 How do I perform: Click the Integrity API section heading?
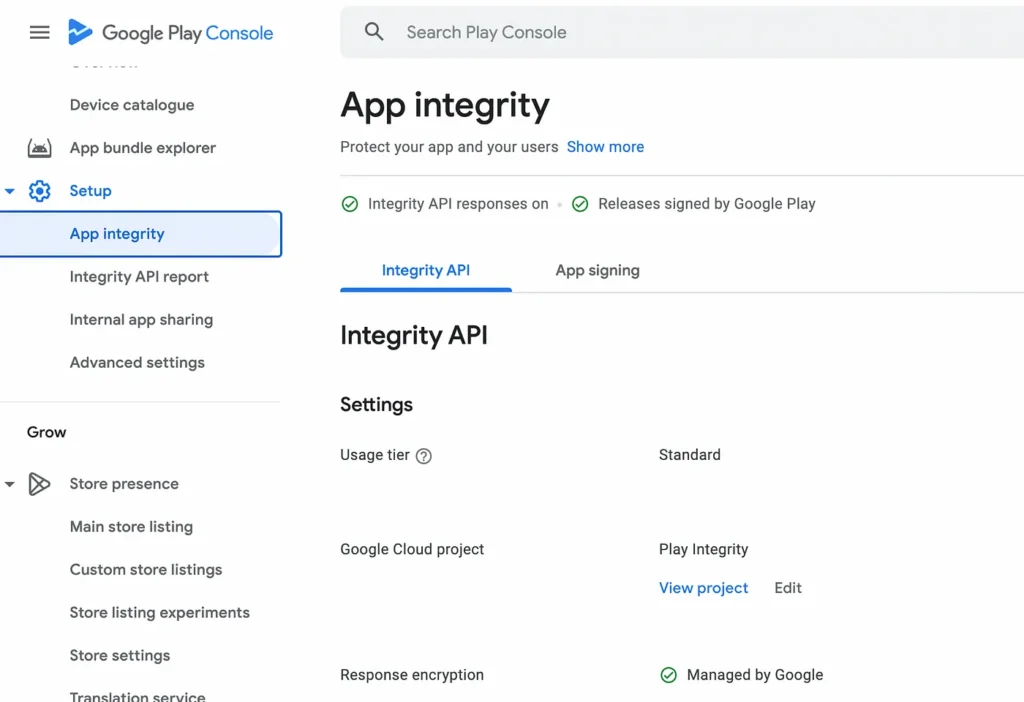[x=414, y=336]
